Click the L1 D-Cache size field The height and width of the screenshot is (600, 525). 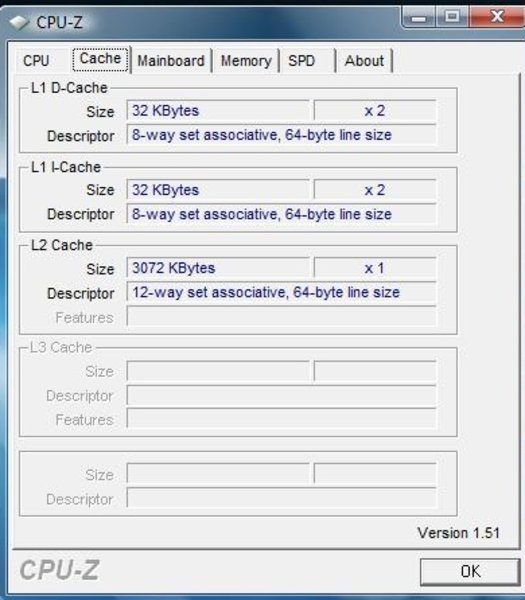click(218, 111)
